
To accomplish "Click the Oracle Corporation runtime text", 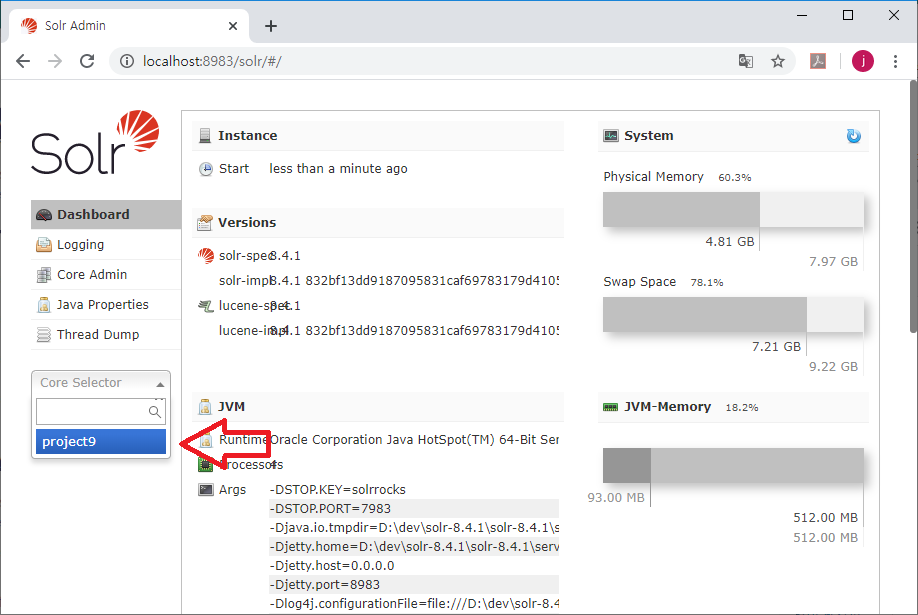I will point(414,440).
